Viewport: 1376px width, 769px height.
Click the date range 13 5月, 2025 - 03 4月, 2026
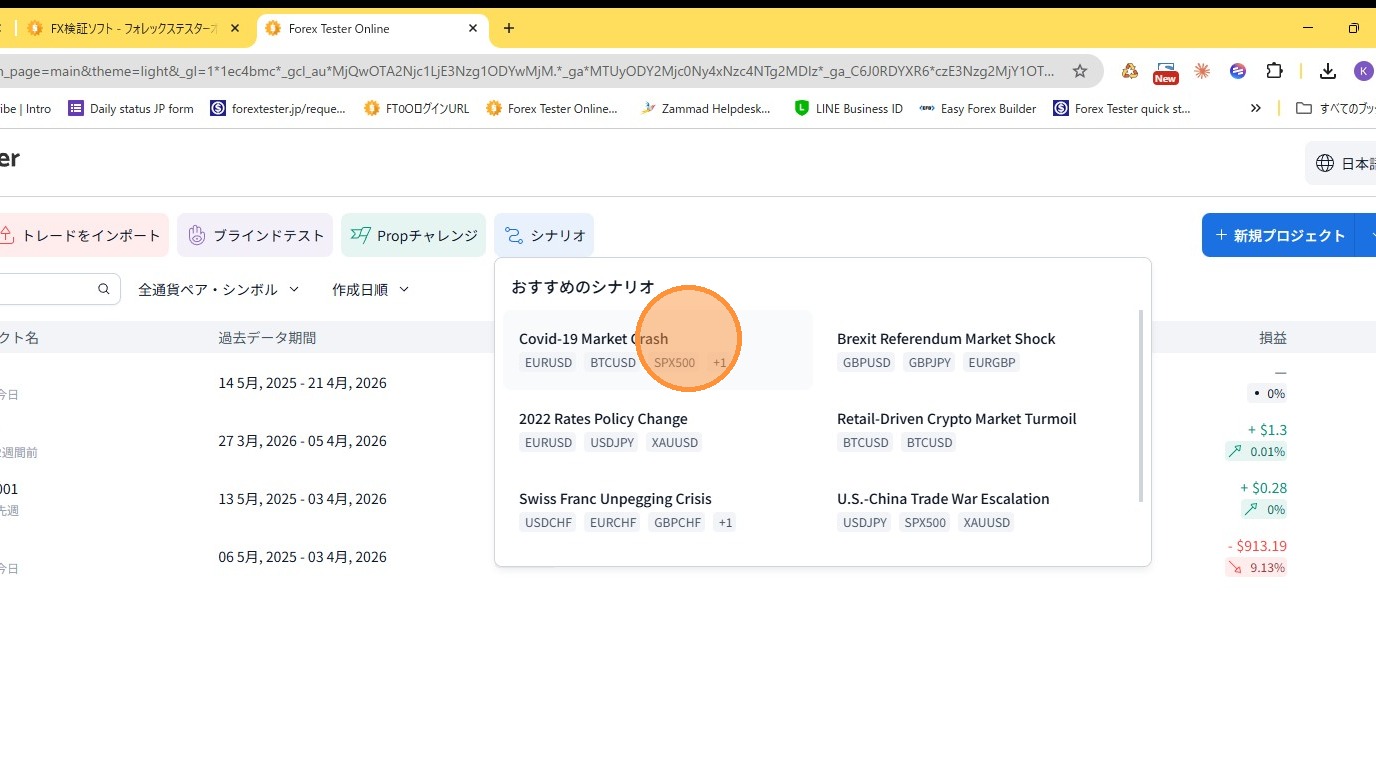pyautogui.click(x=302, y=499)
